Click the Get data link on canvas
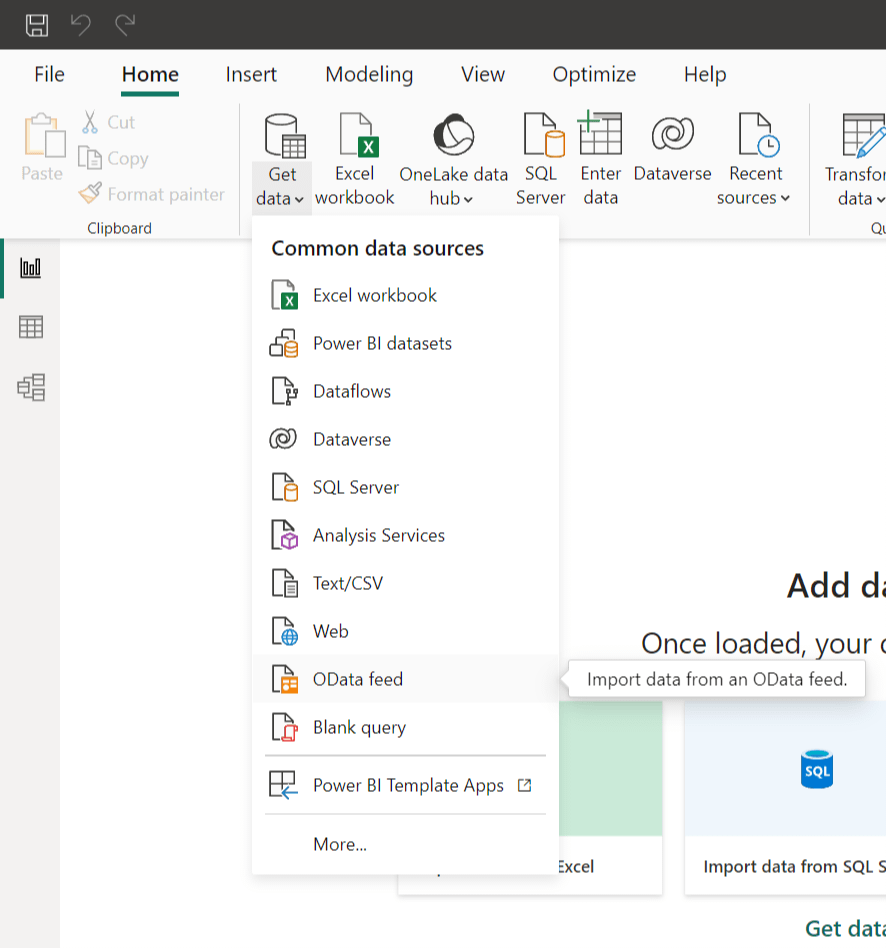This screenshot has height=948, width=886. coord(845,928)
